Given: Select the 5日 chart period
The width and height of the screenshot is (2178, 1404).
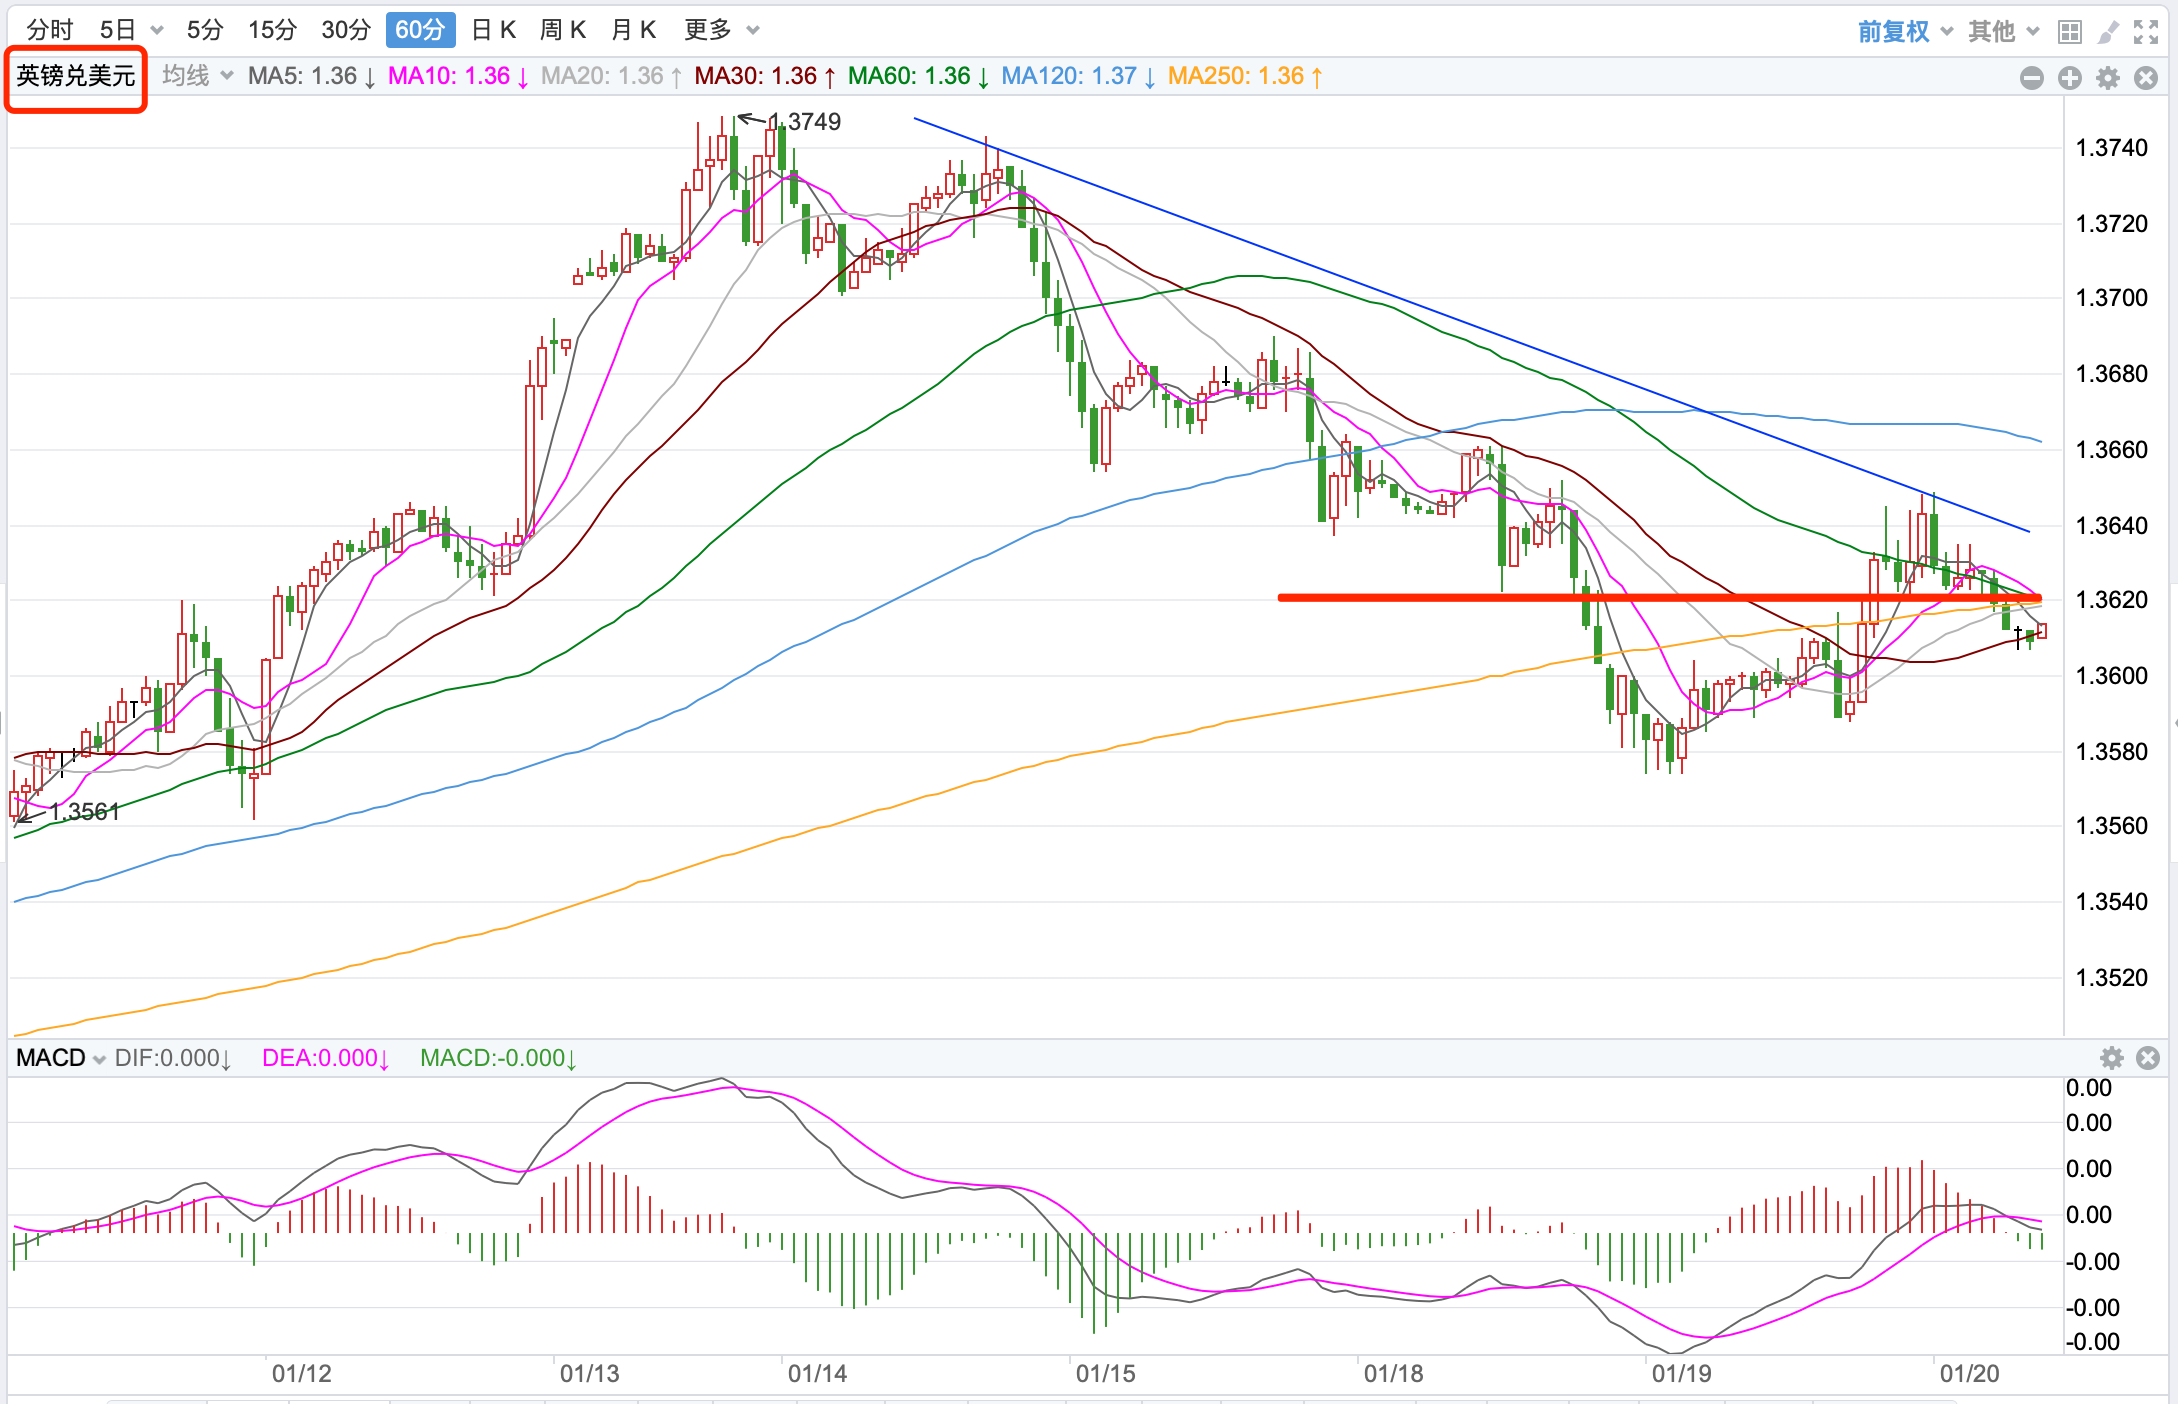Looking at the screenshot, I should [x=118, y=30].
